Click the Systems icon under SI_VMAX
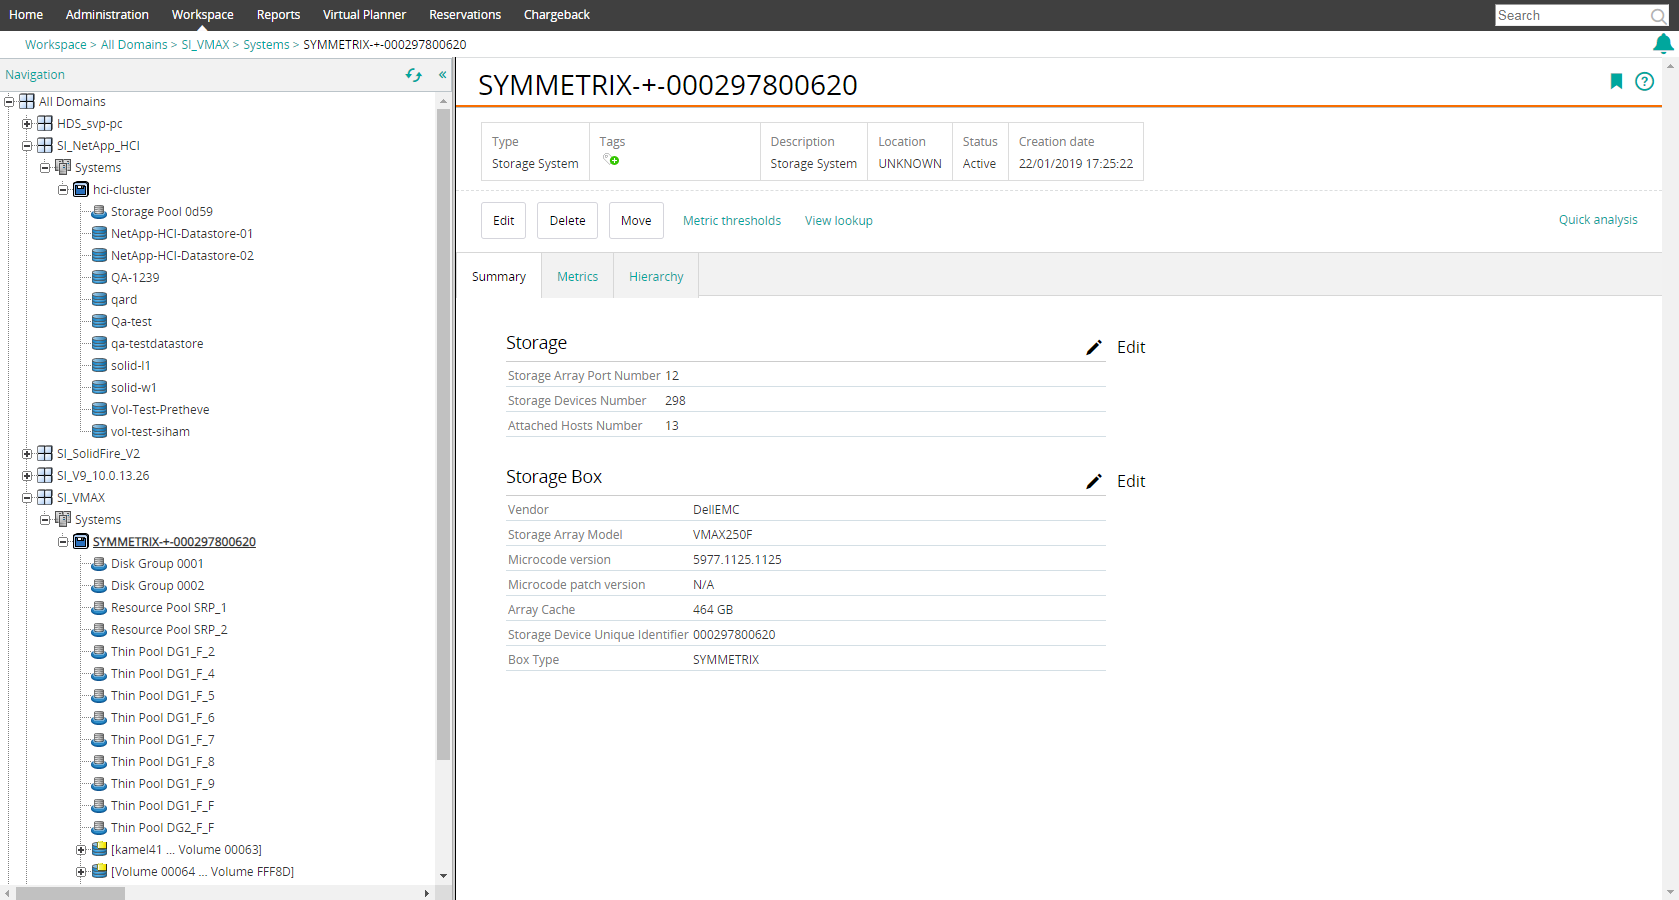This screenshot has width=1679, height=900. point(63,520)
